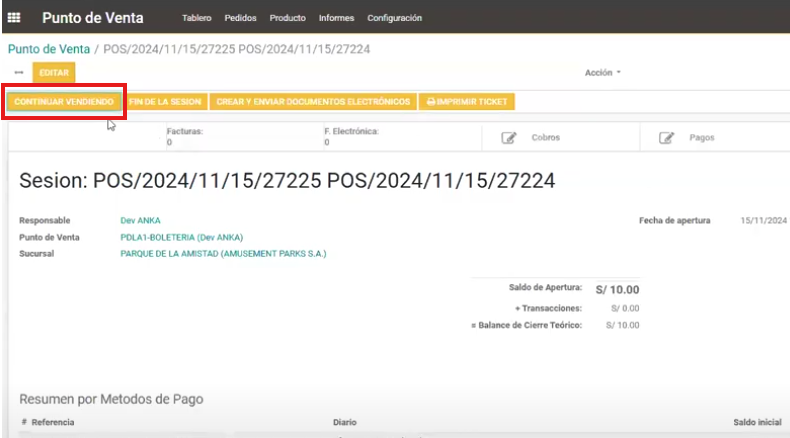Image resolution: width=790 pixels, height=438 pixels.
Task: Click the small icon left of EDITAR
Action: tap(18, 73)
